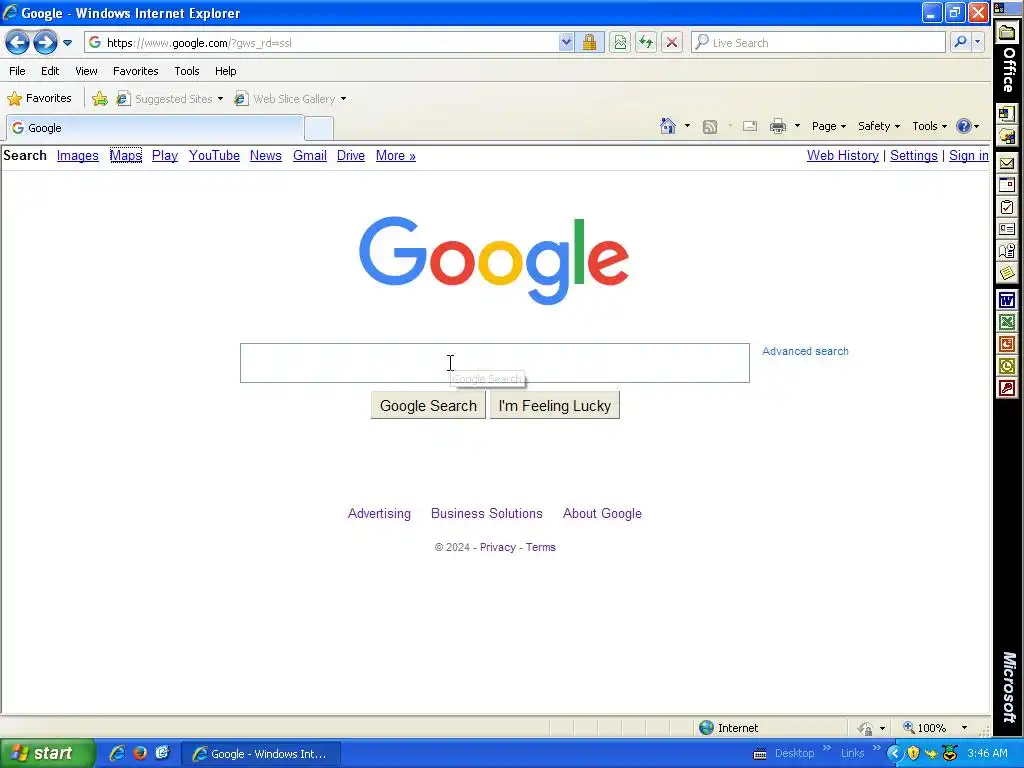Open the YouTube link
This screenshot has height=768, width=1024.
[x=214, y=155]
